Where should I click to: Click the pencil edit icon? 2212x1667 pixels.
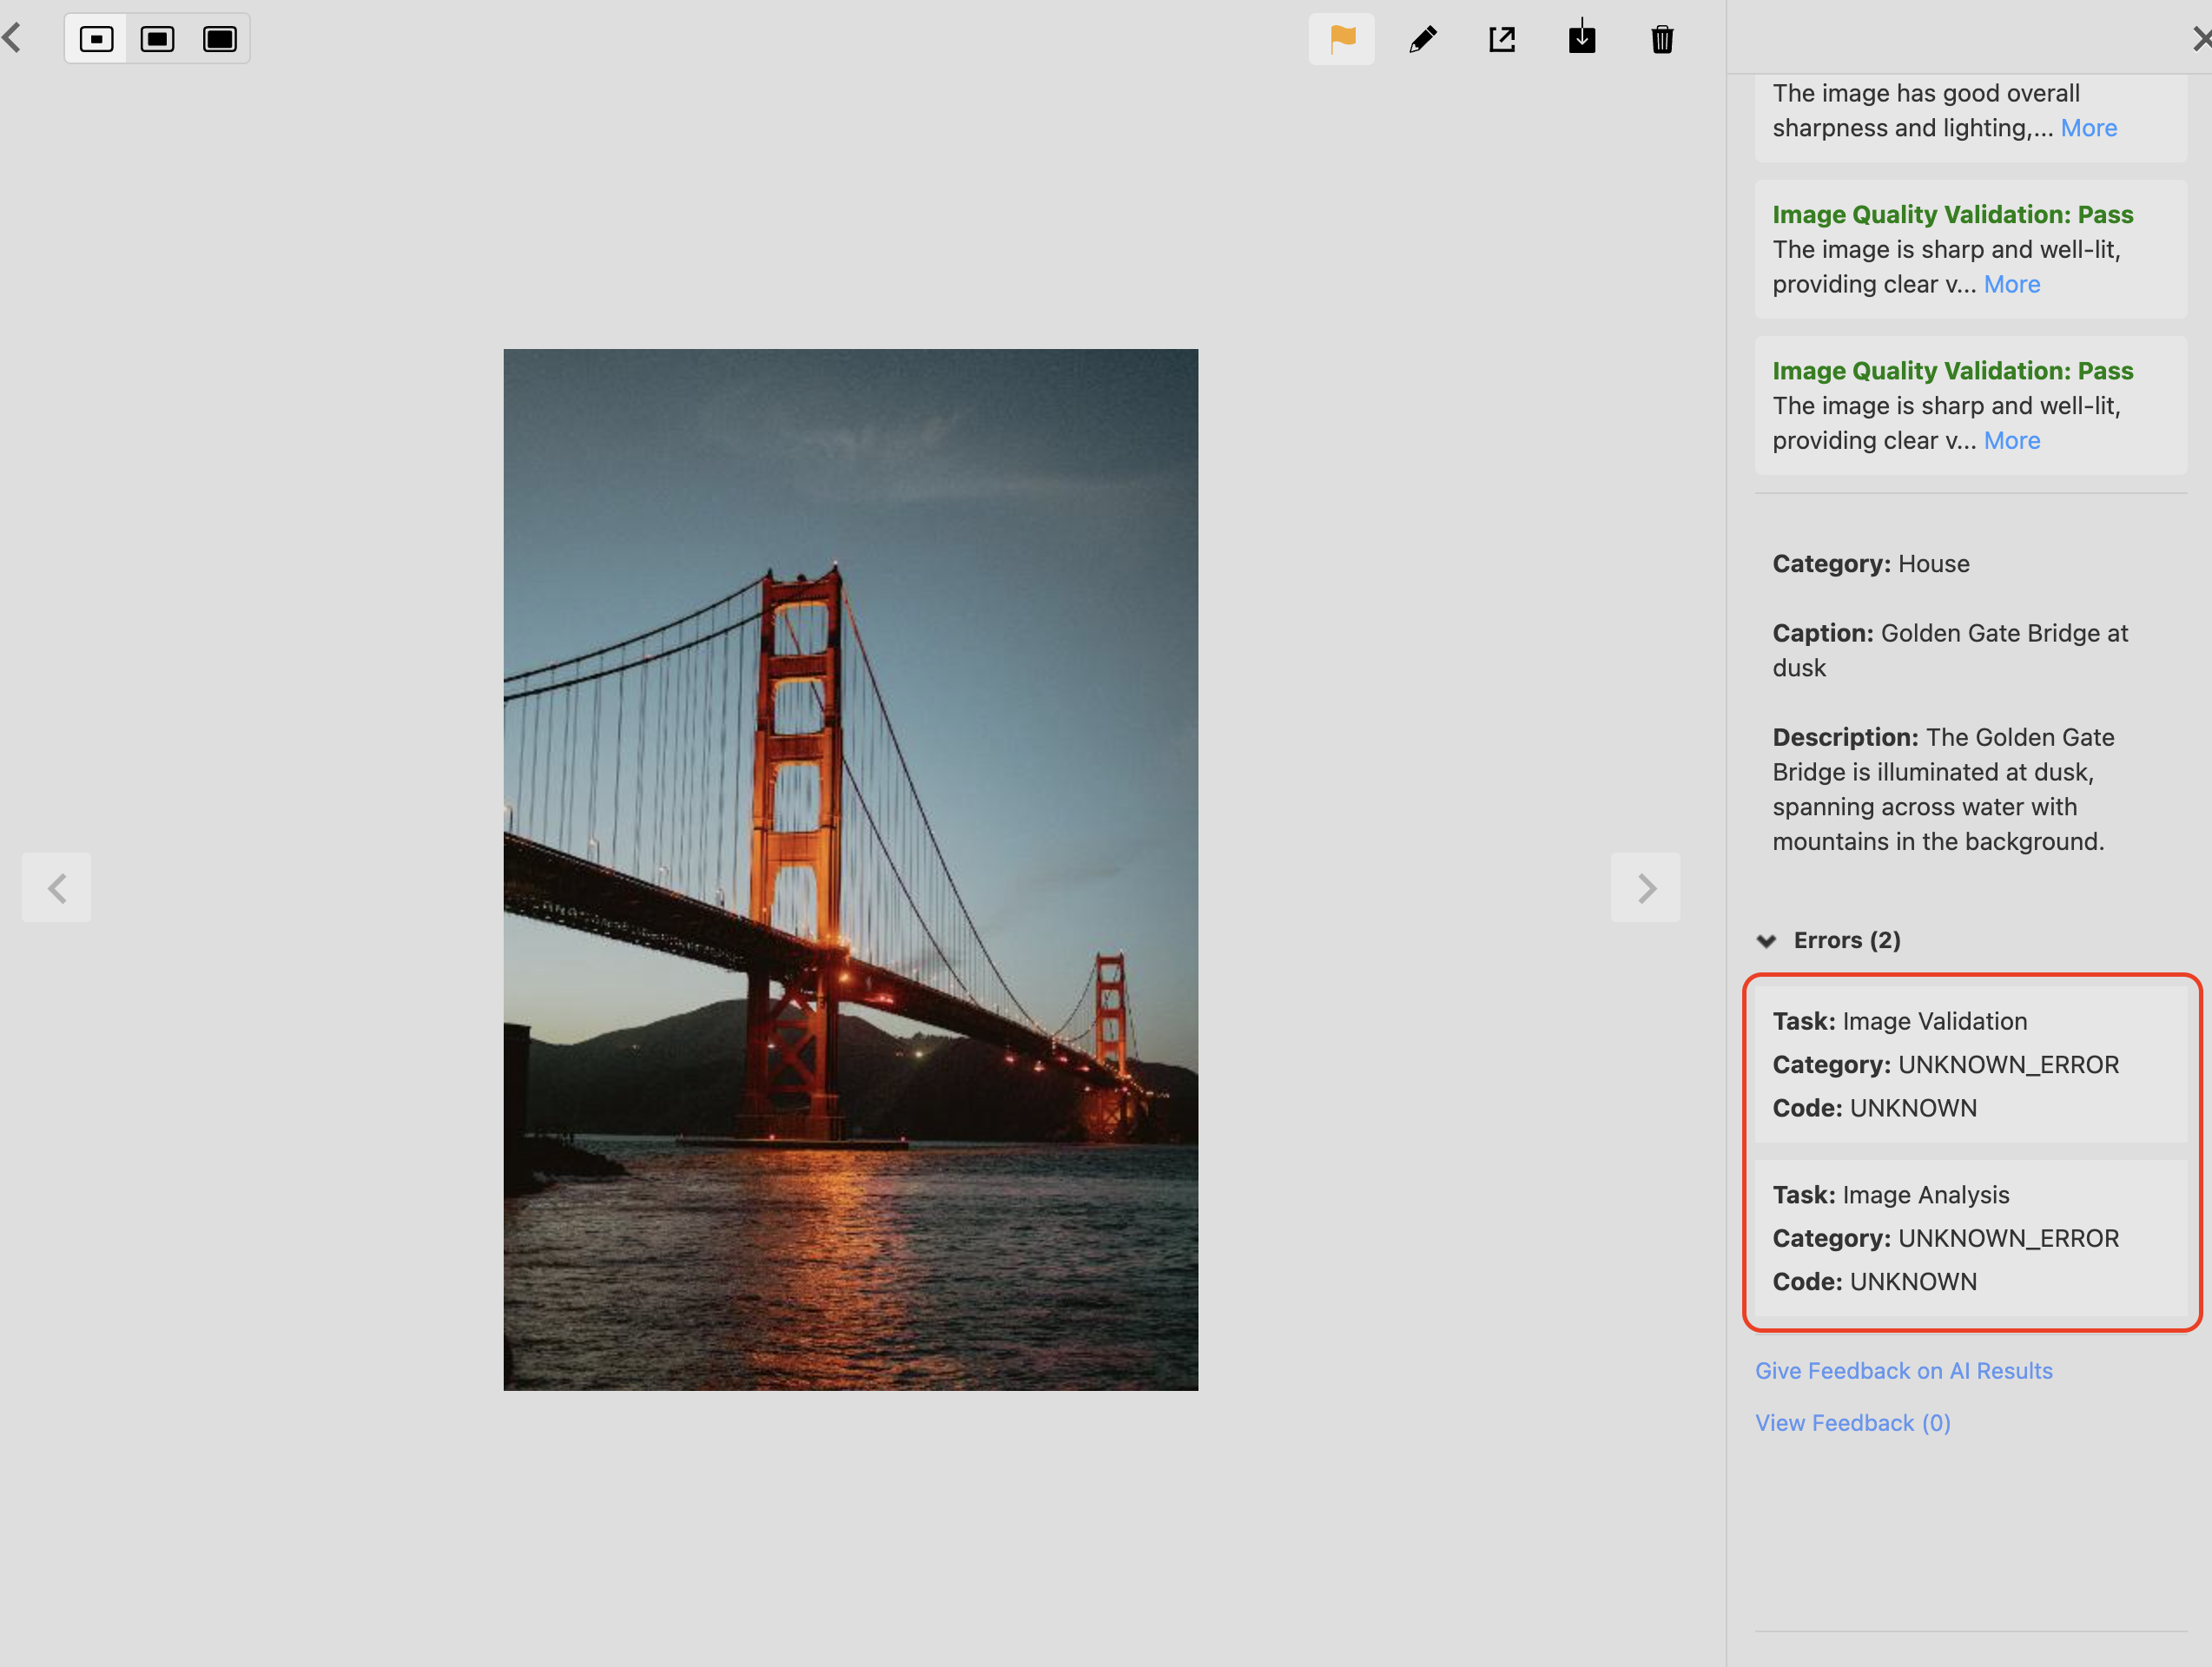[x=1422, y=39]
